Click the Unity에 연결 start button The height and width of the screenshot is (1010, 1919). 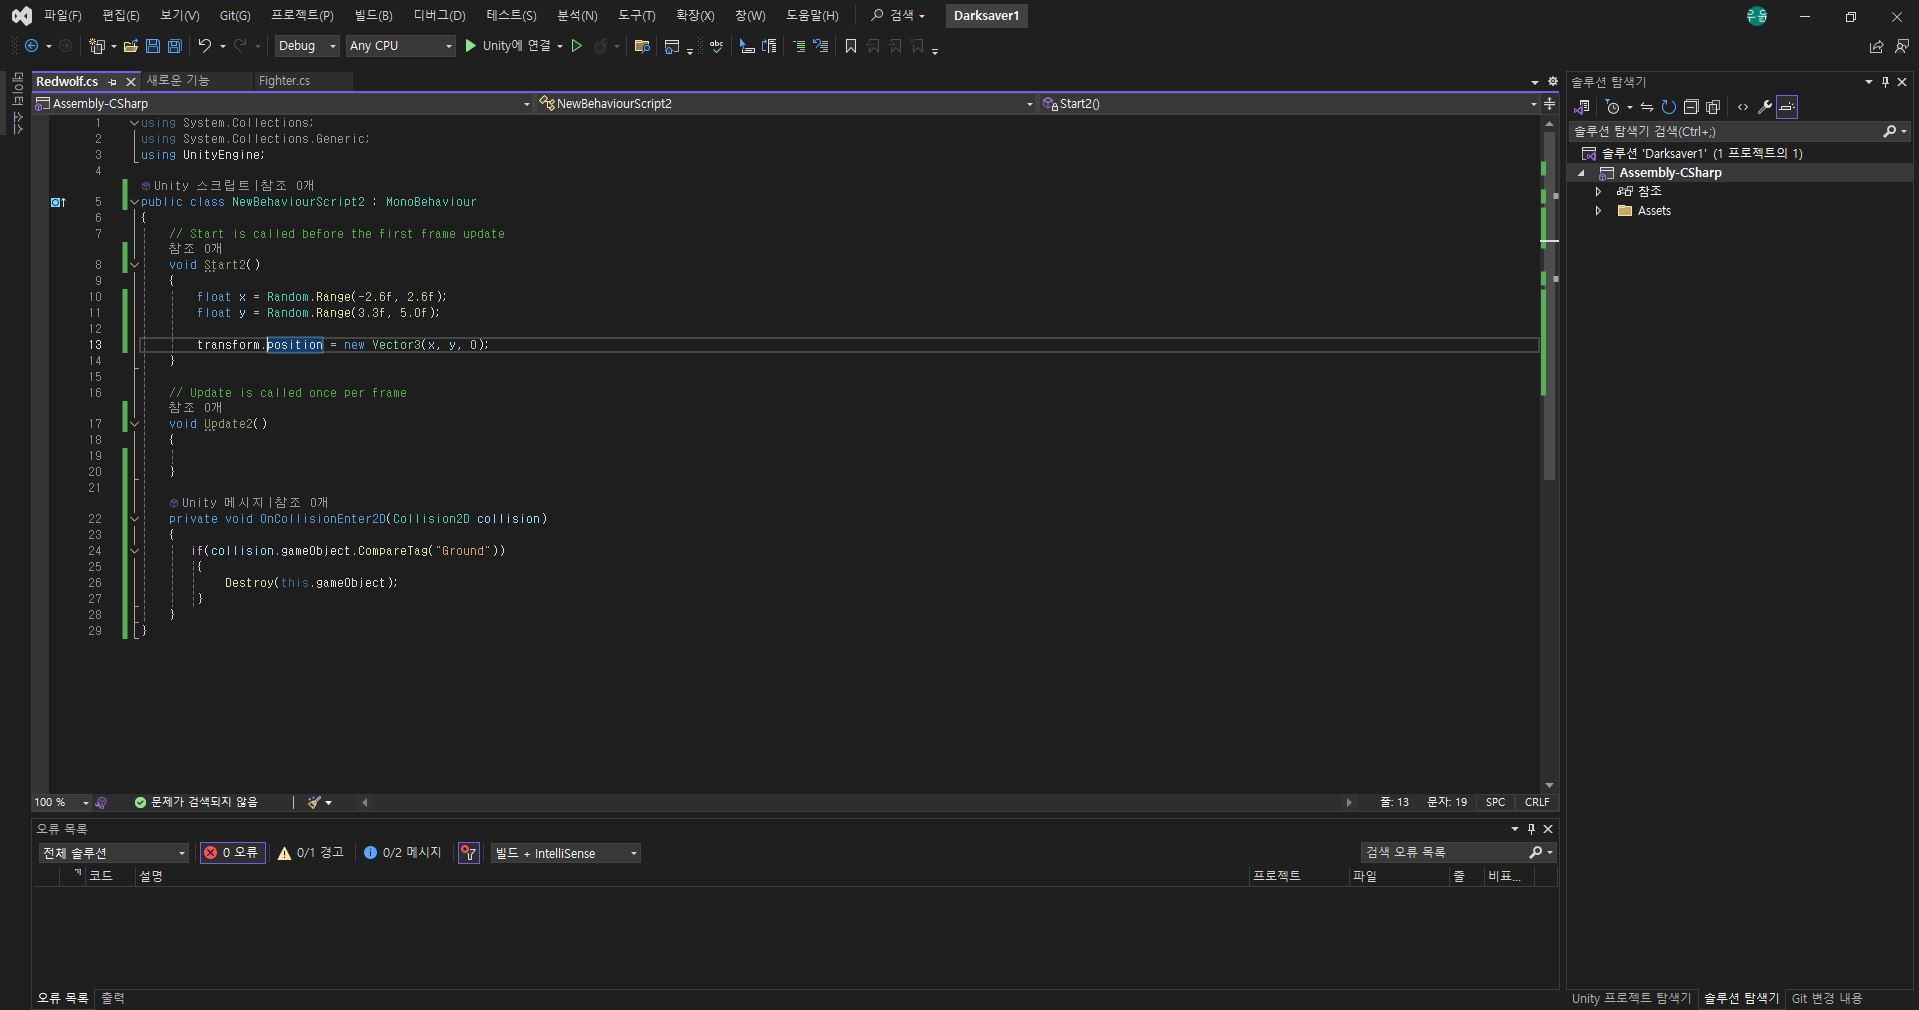pyautogui.click(x=508, y=46)
